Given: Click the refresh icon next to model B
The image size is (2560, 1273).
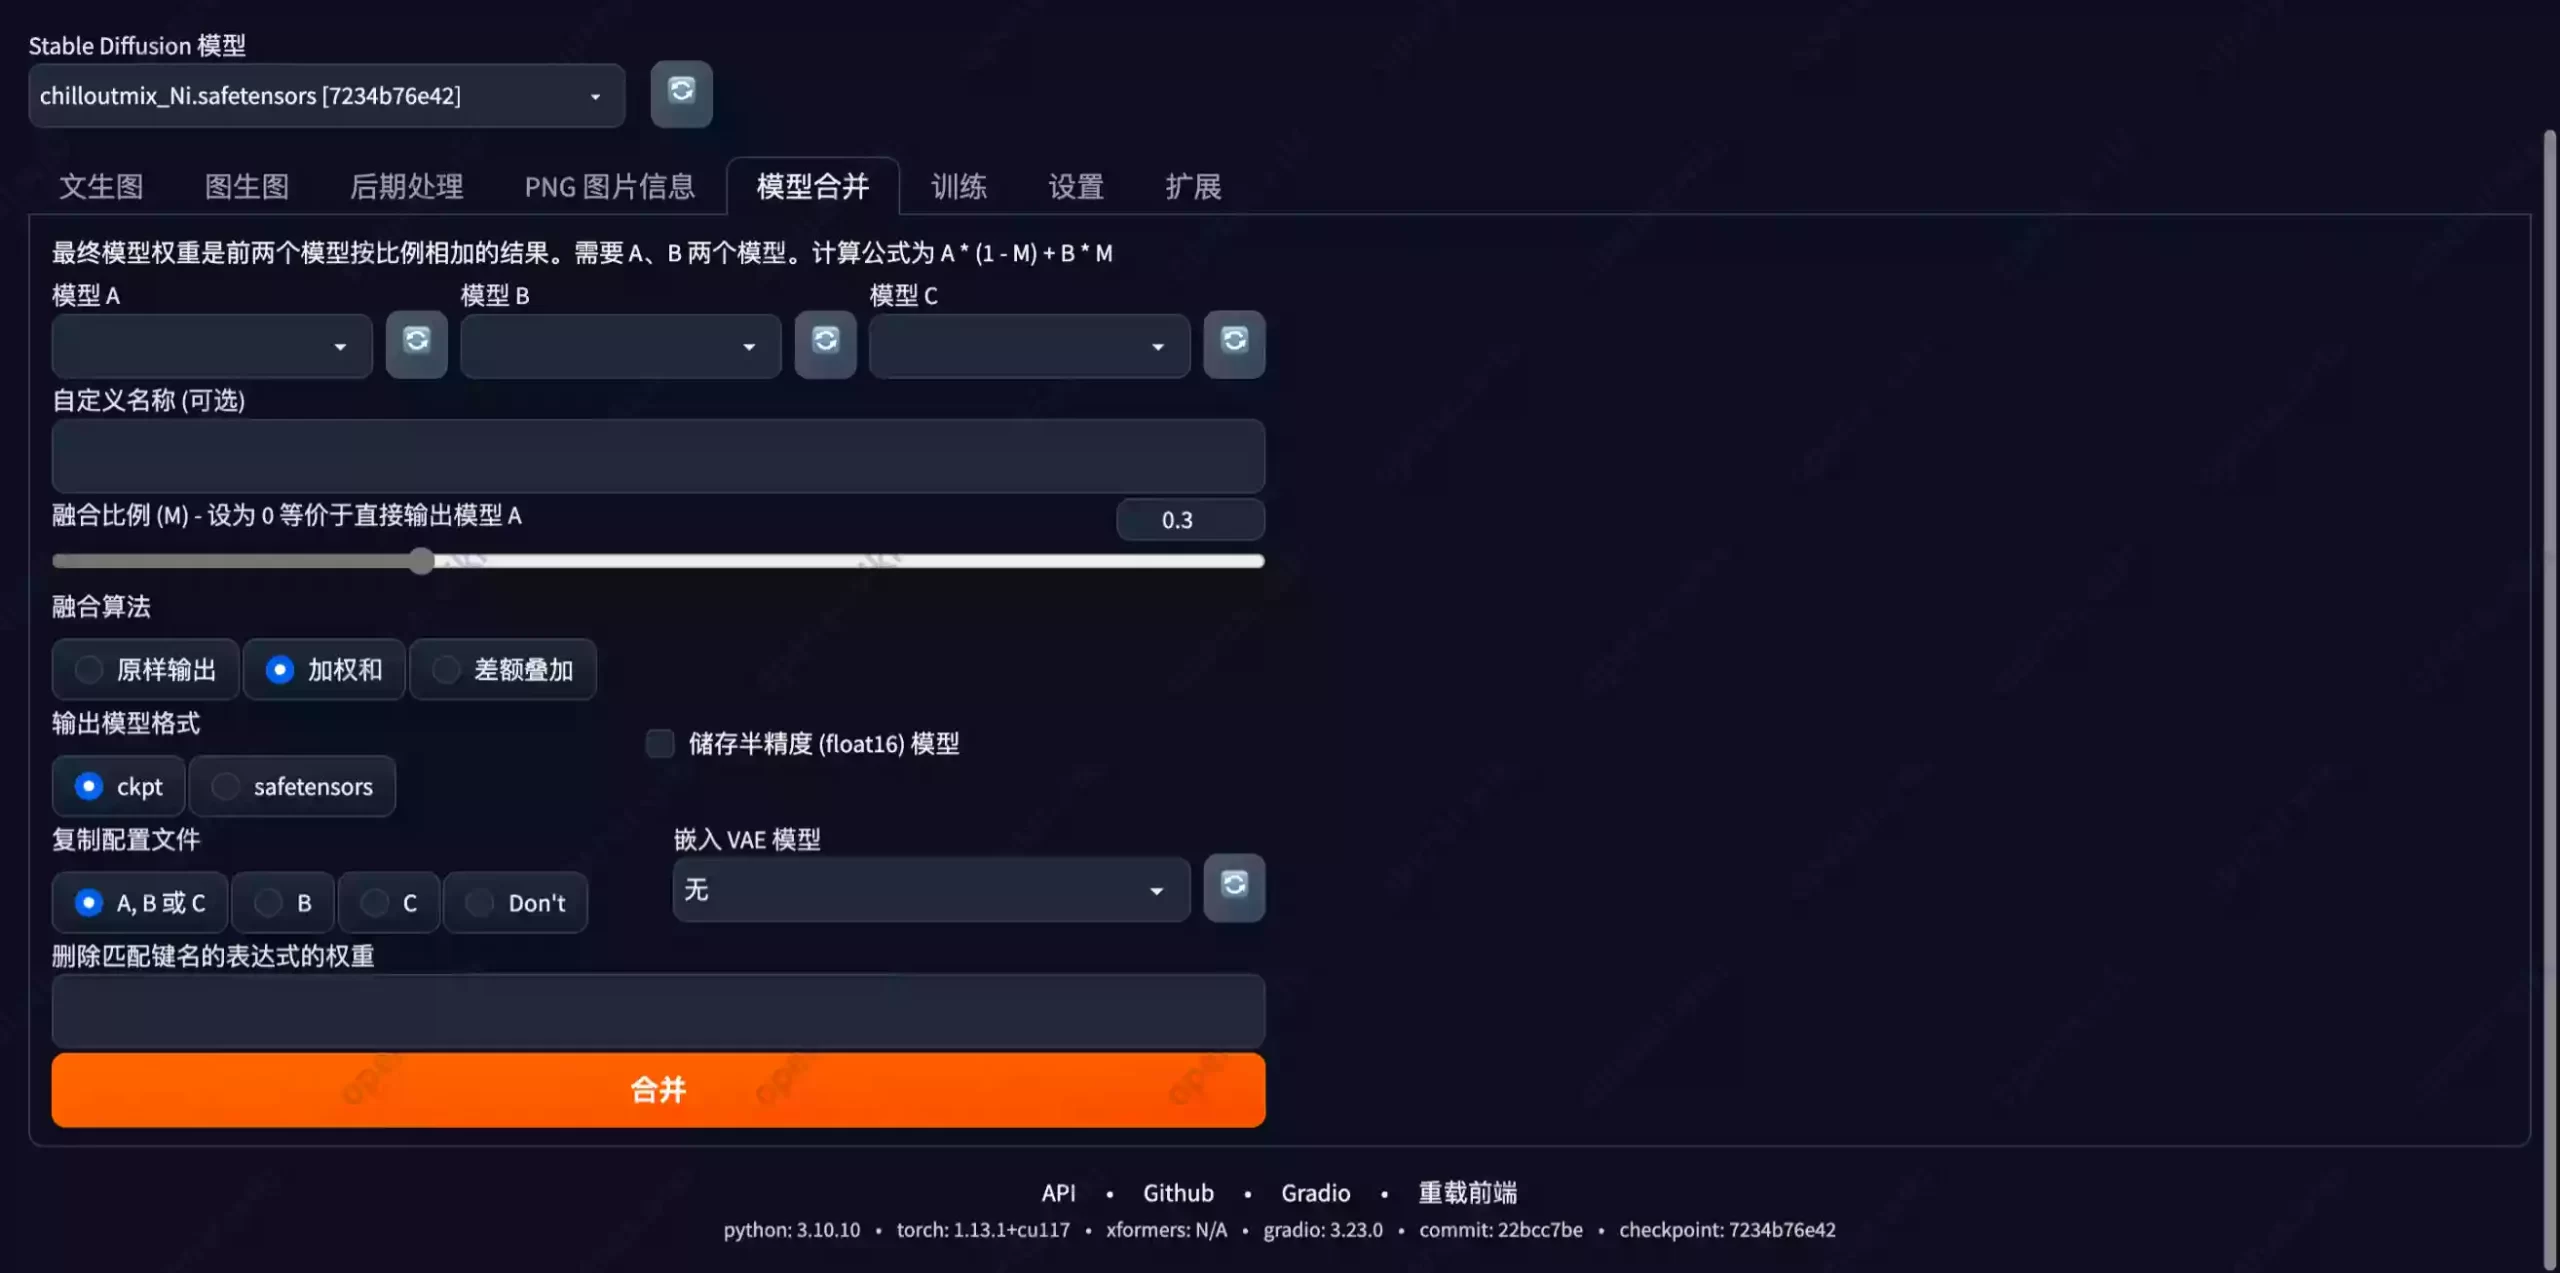Looking at the screenshot, I should (824, 343).
